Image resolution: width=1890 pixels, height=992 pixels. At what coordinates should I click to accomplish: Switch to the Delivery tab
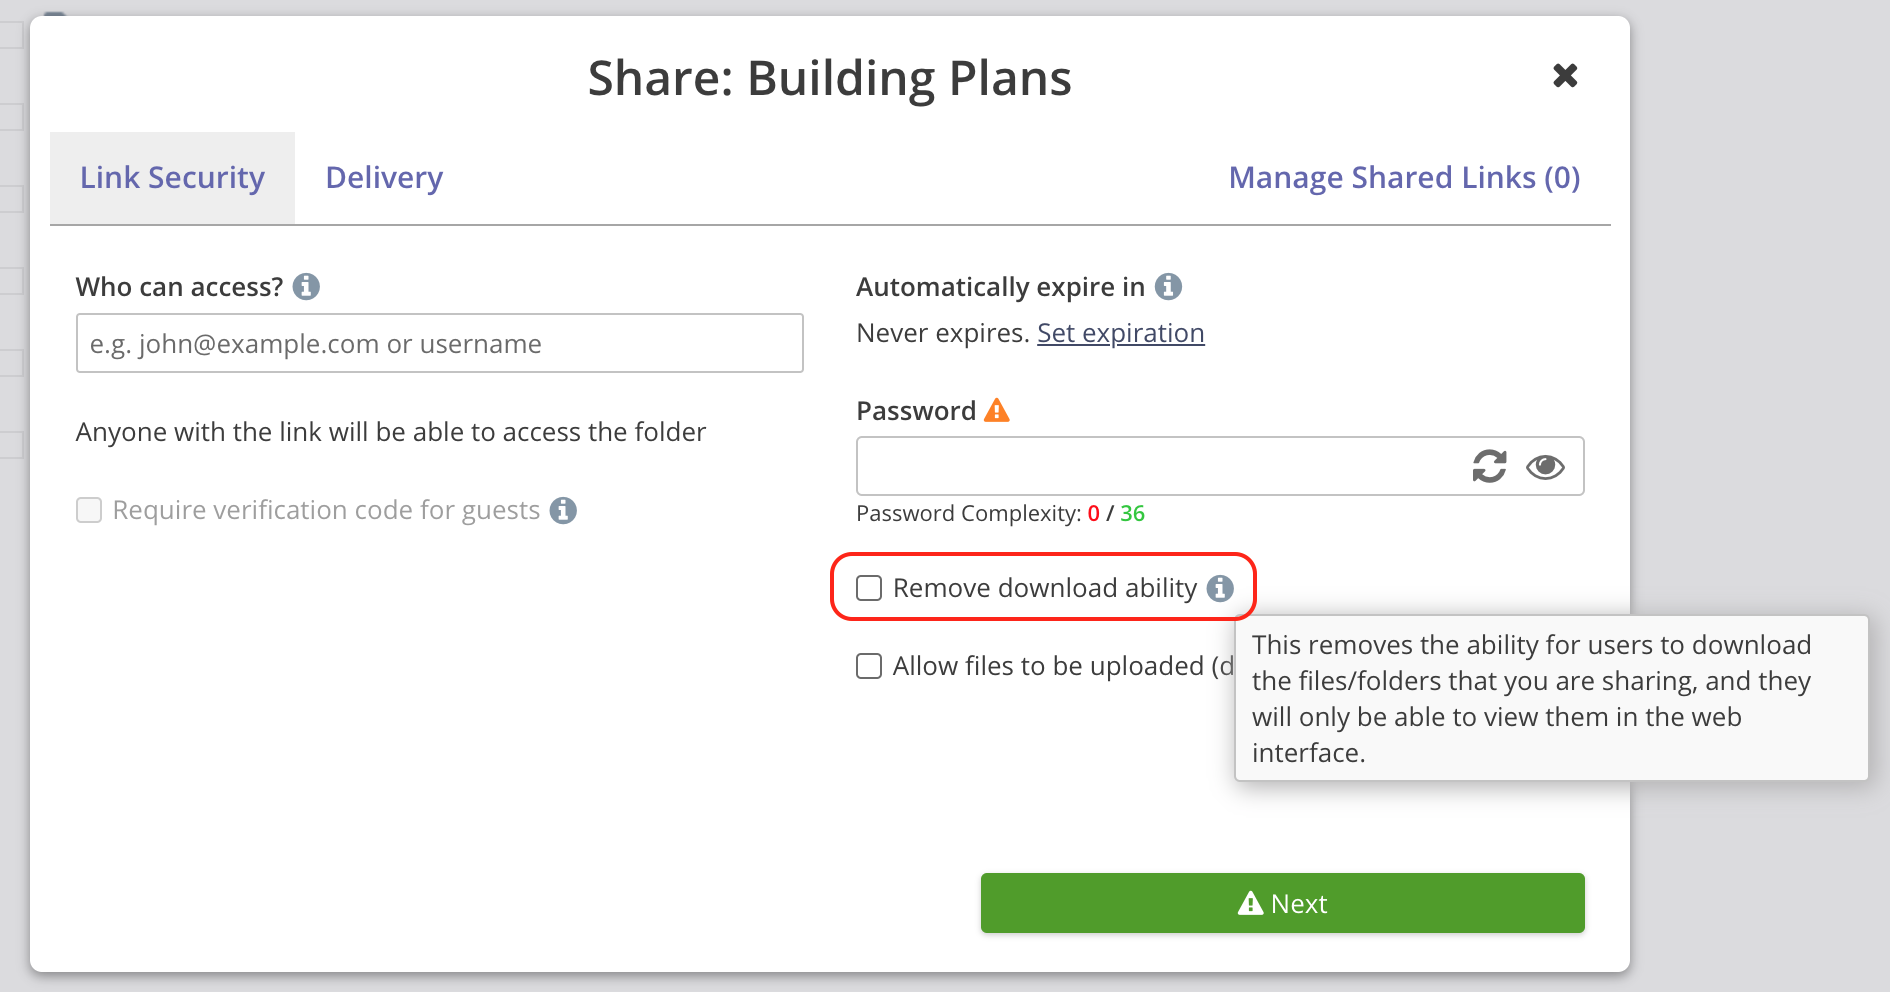[383, 177]
